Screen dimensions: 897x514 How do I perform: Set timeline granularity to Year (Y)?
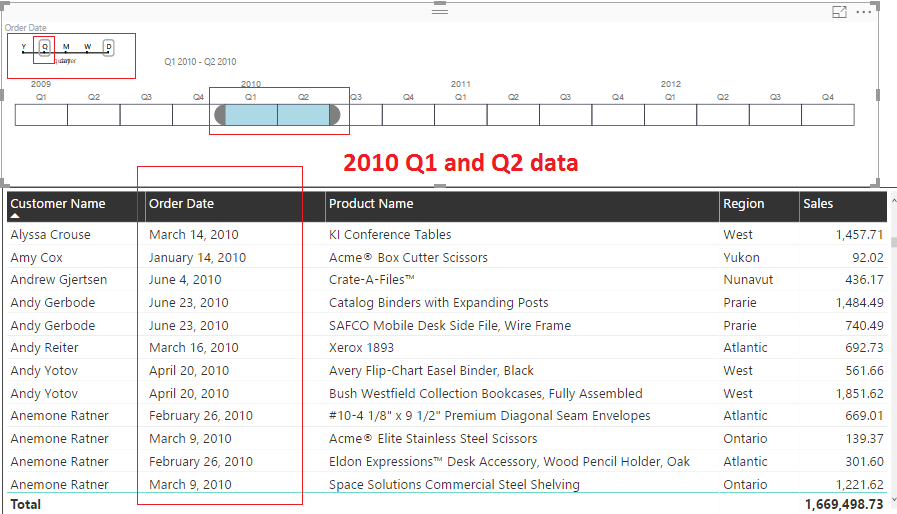point(24,47)
